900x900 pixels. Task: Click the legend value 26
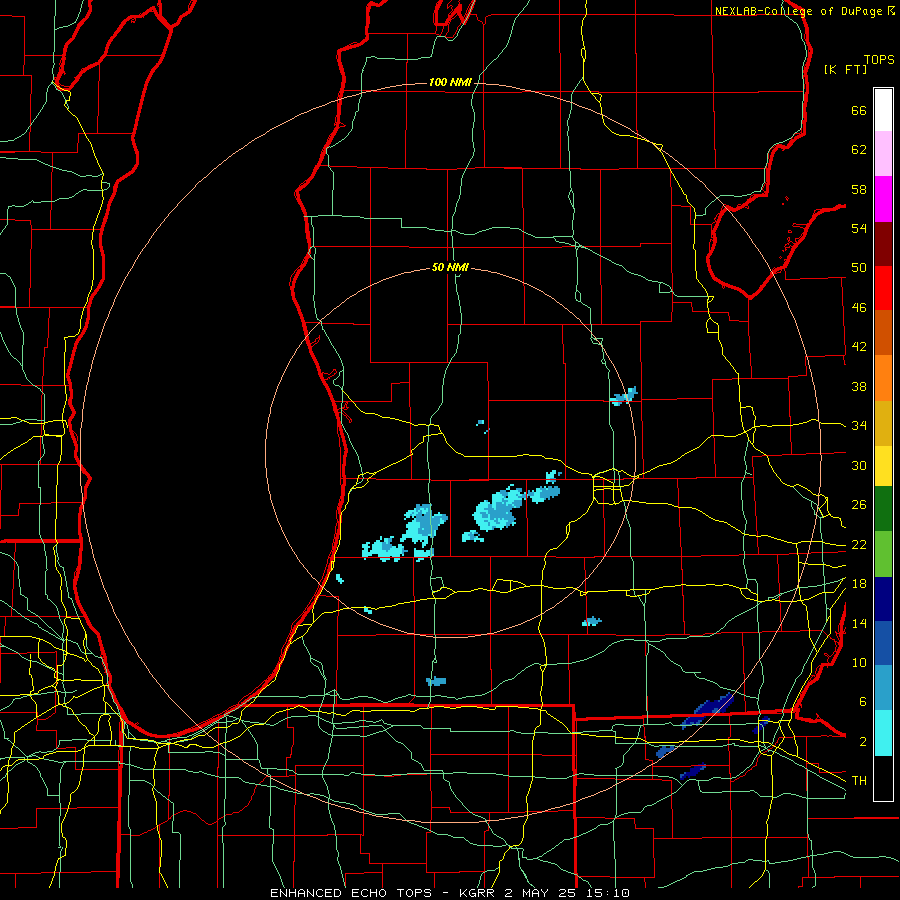[859, 505]
